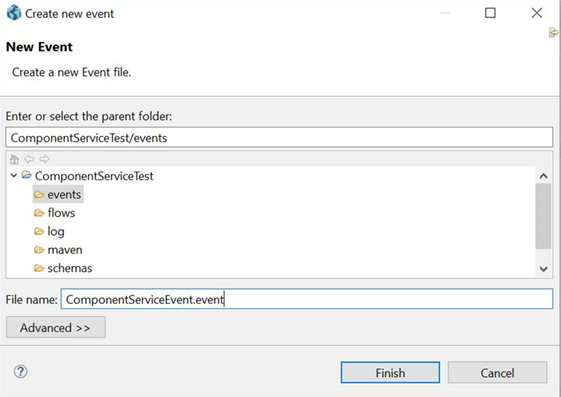This screenshot has height=397, width=561.
Task: Focus the parent folder path field
Action: click(279, 137)
